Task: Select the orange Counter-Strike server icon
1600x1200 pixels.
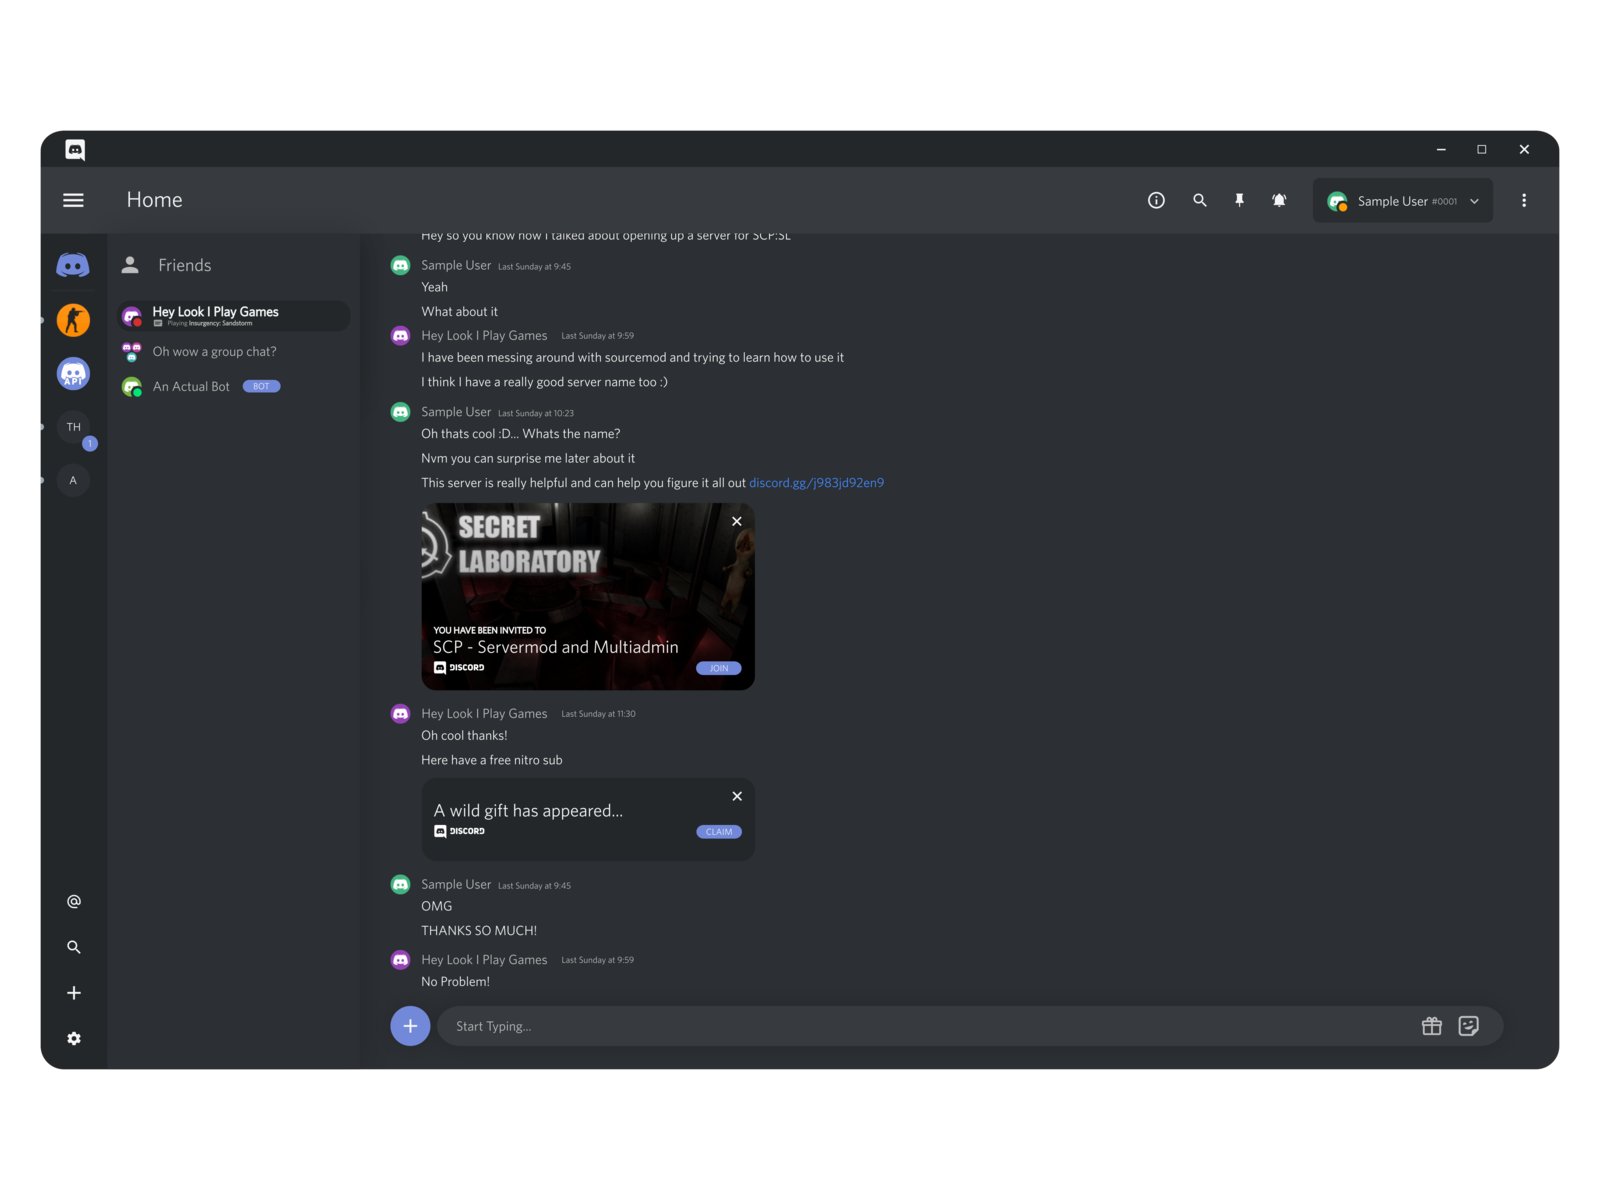Action: pyautogui.click(x=73, y=320)
